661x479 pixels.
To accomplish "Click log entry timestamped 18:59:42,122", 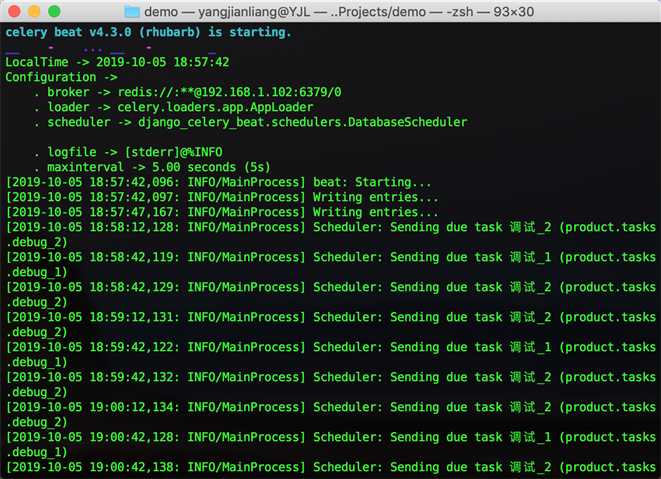I will 330,355.
